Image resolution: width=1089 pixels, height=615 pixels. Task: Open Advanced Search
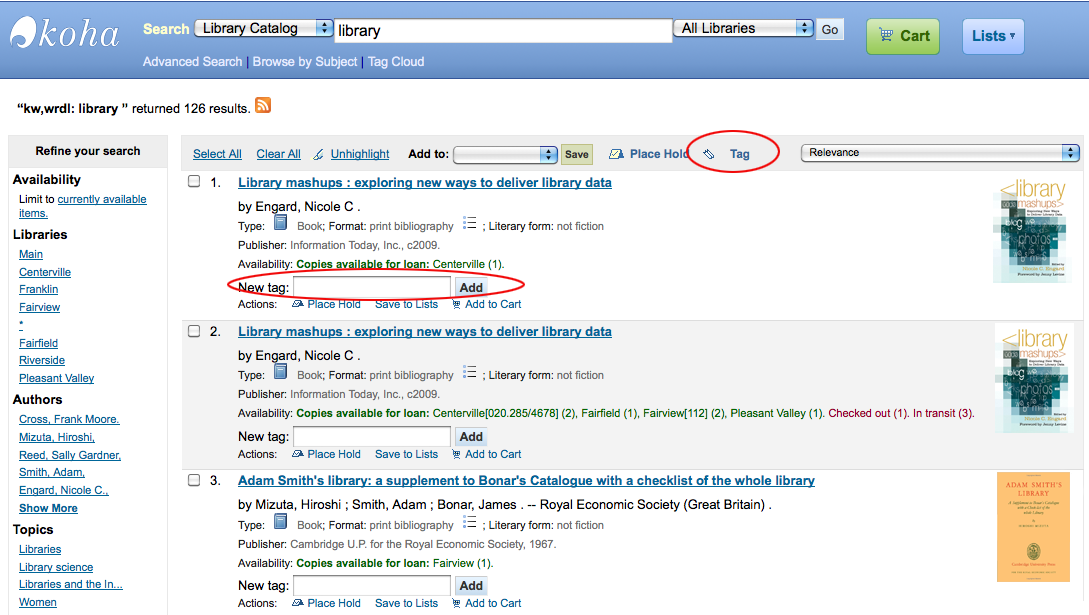point(192,62)
